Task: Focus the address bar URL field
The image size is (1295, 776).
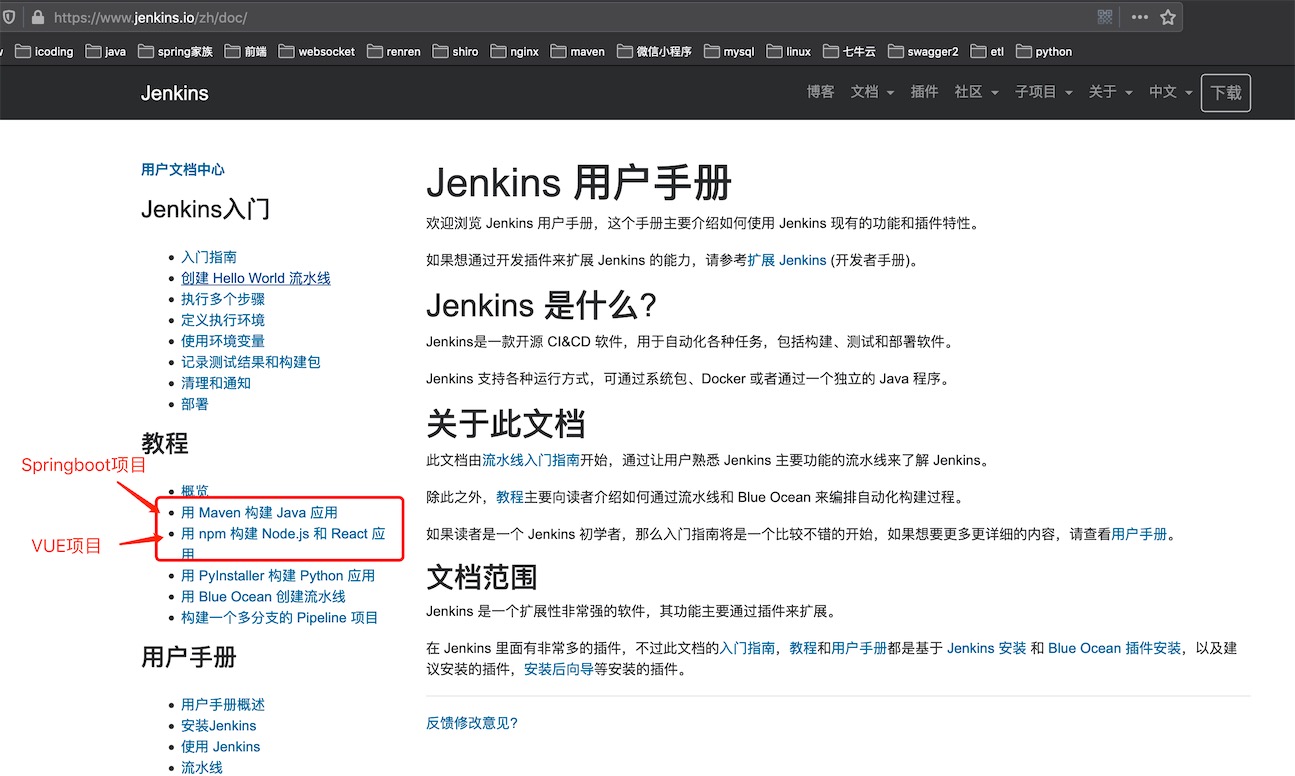Action: point(570,17)
